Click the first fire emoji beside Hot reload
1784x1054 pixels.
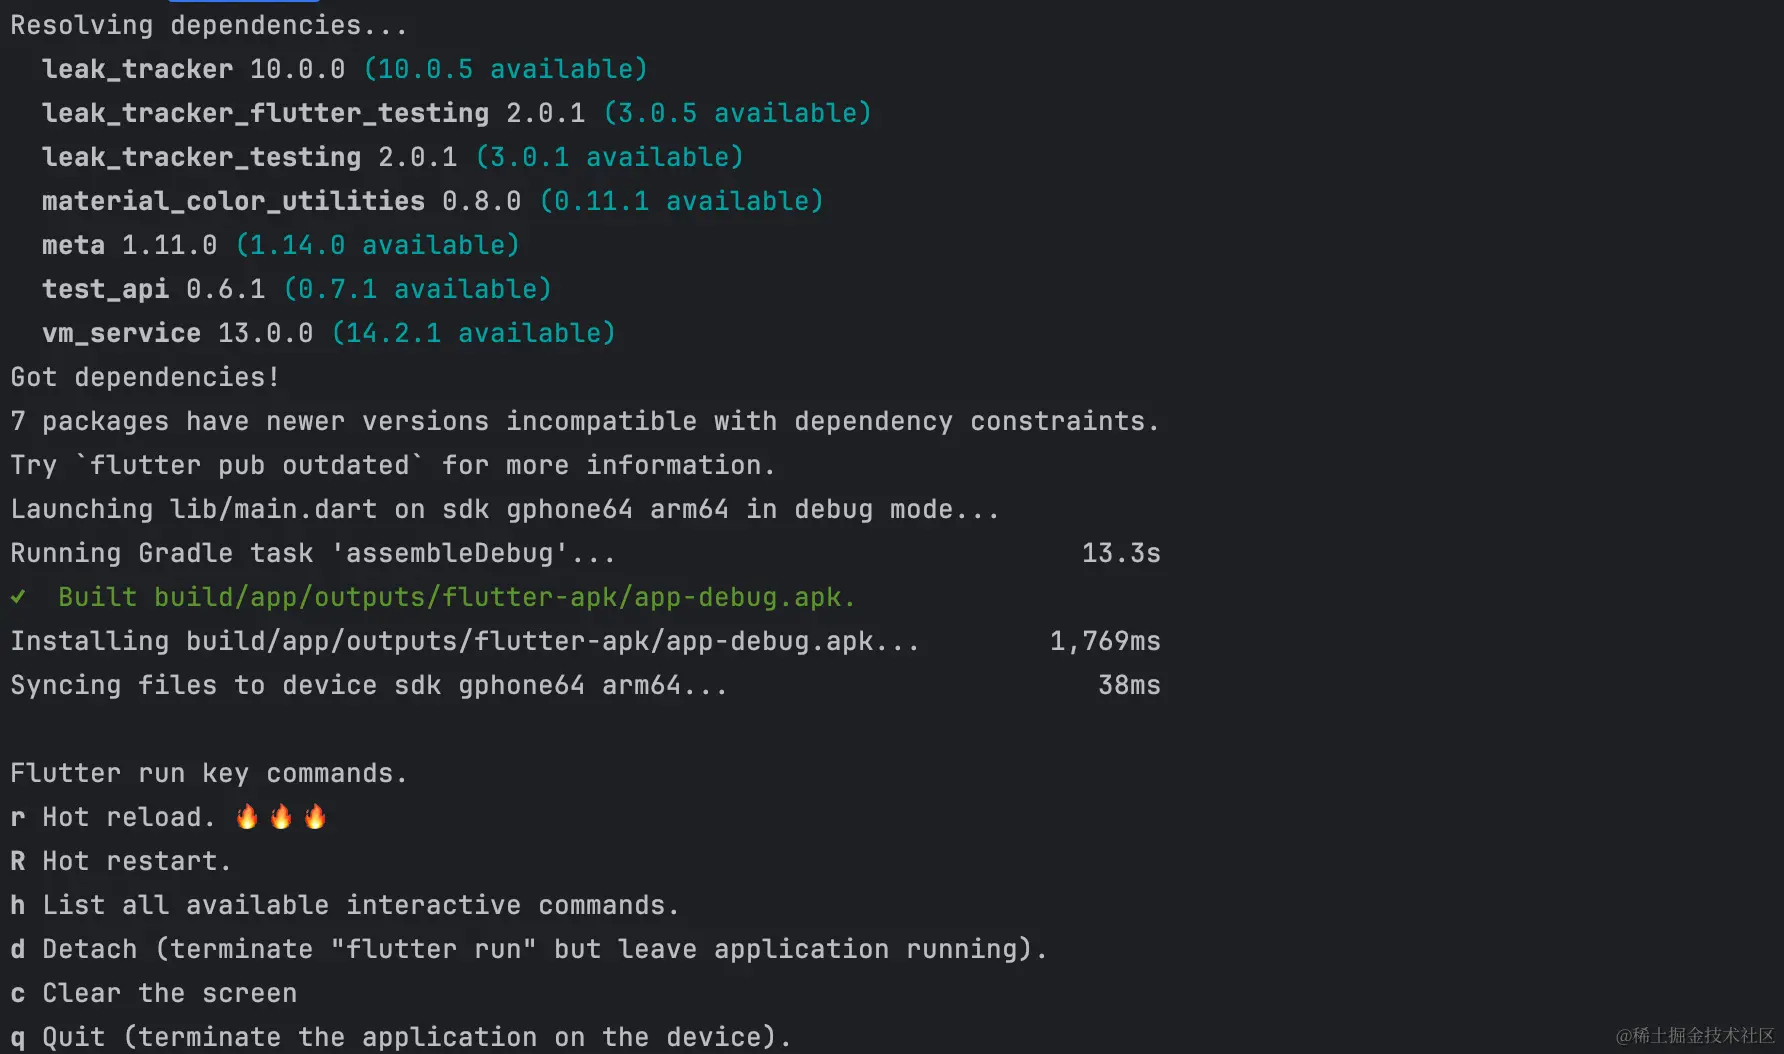(247, 816)
